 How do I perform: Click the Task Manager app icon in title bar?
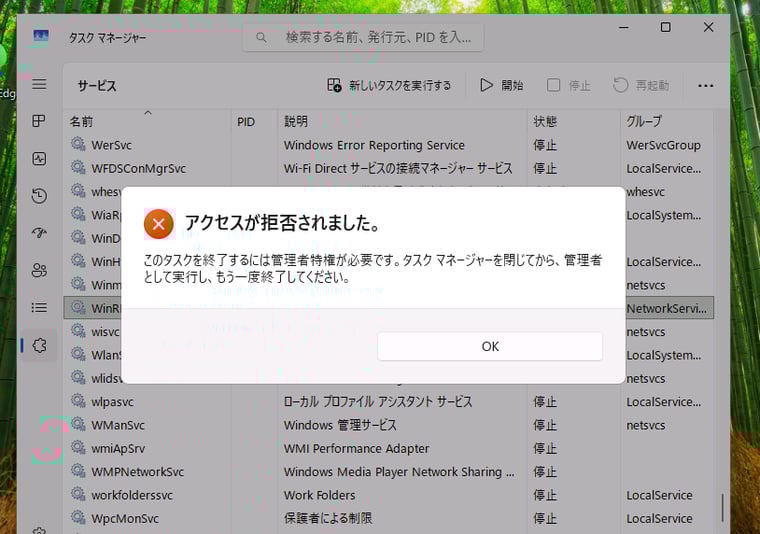[41, 38]
